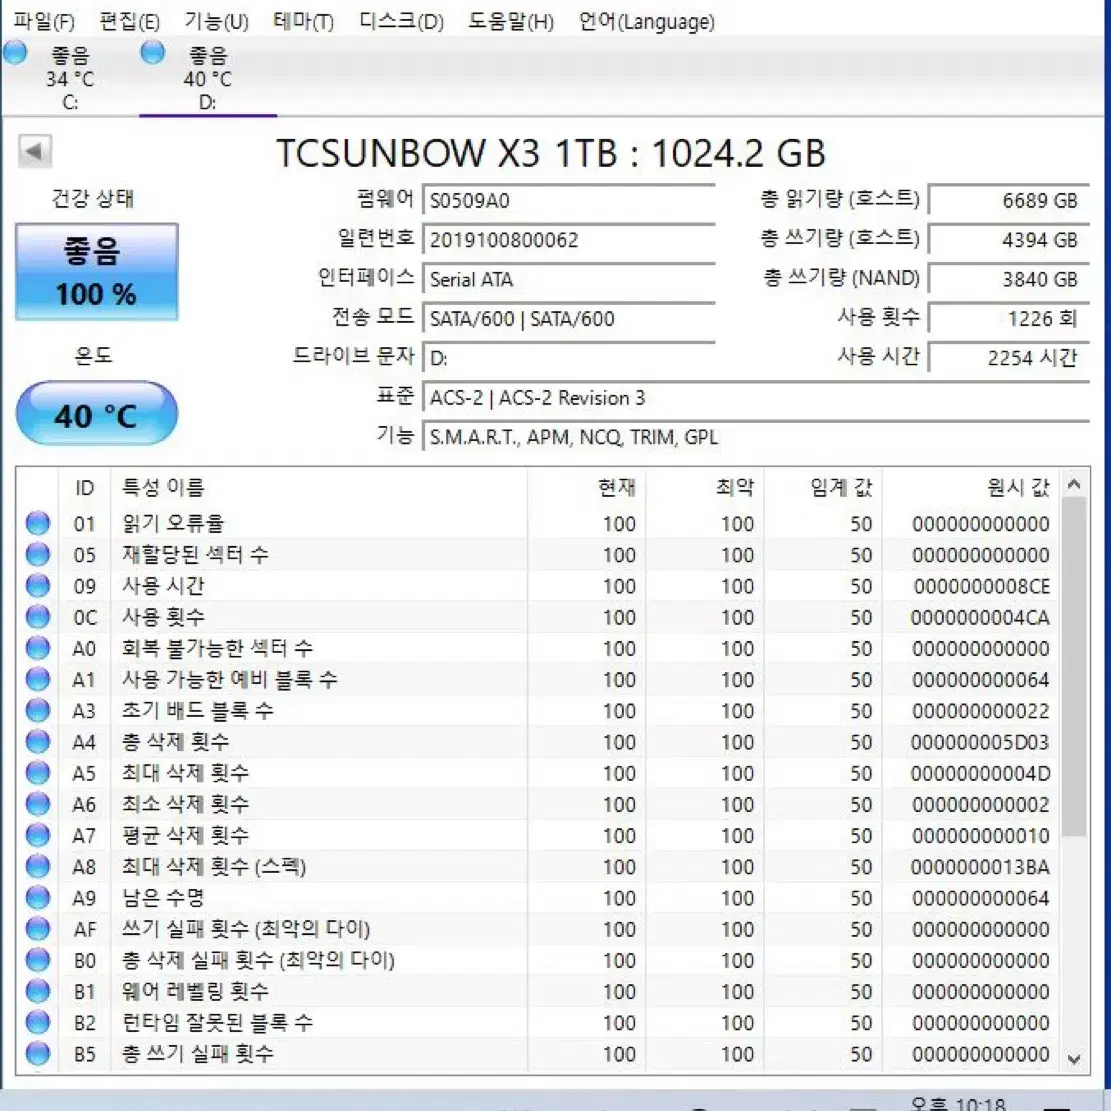Open the 언어(Language) menu

pyautogui.click(x=646, y=21)
